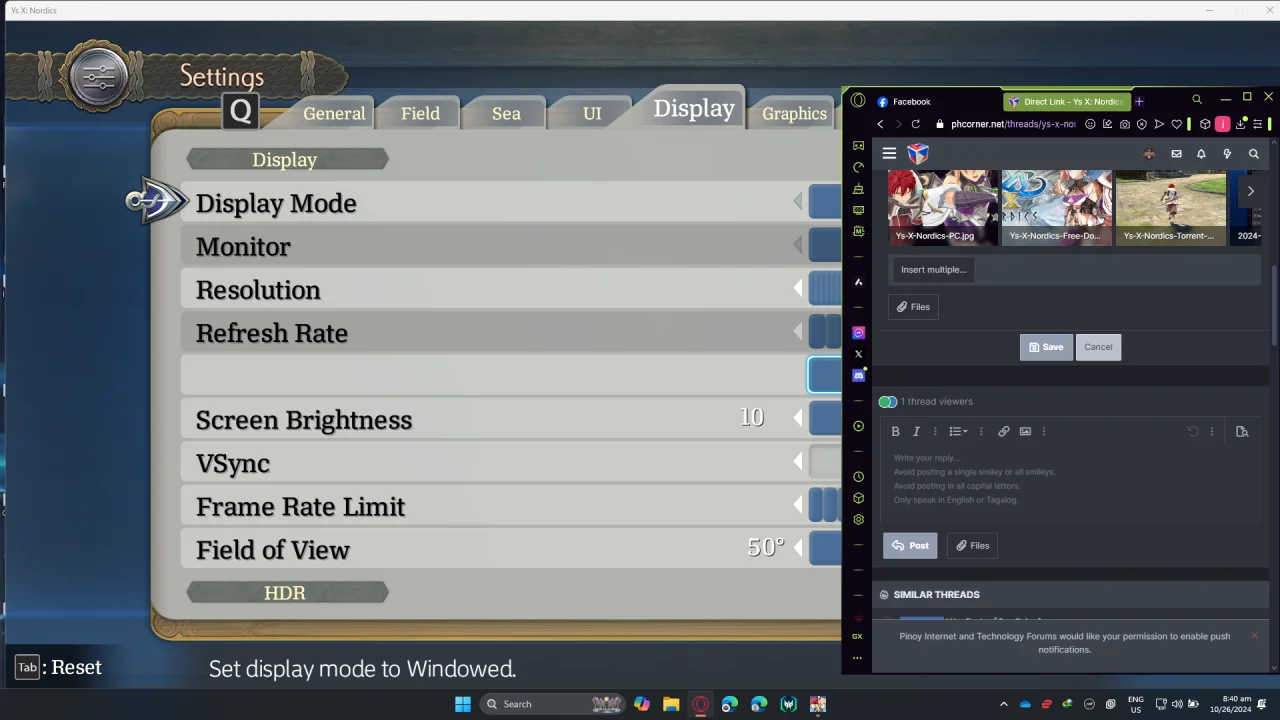1280x720 pixels.
Task: Open the downloads icon in Opera toolbar
Action: tap(1241, 124)
